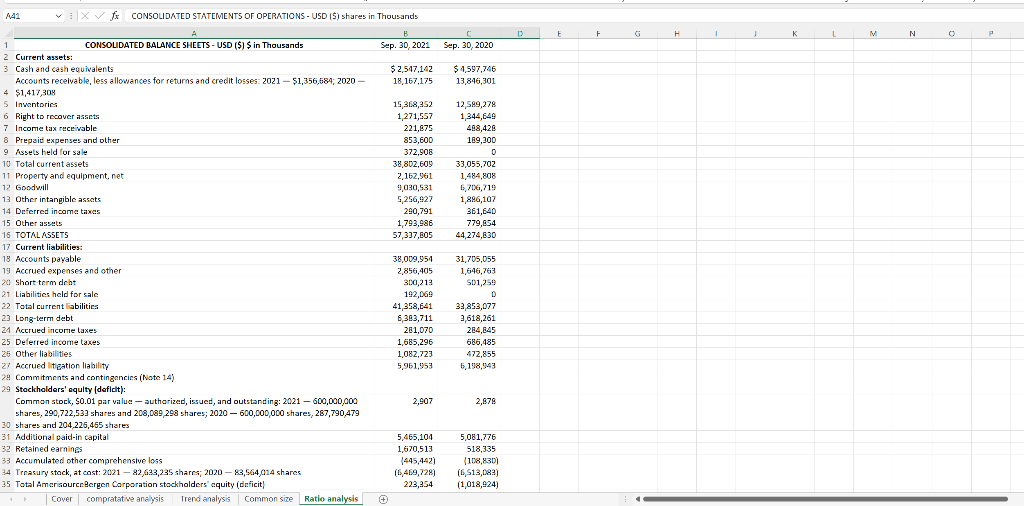This screenshot has height=506, width=1024.
Task: Select row 1 header
Action: coord(6,46)
